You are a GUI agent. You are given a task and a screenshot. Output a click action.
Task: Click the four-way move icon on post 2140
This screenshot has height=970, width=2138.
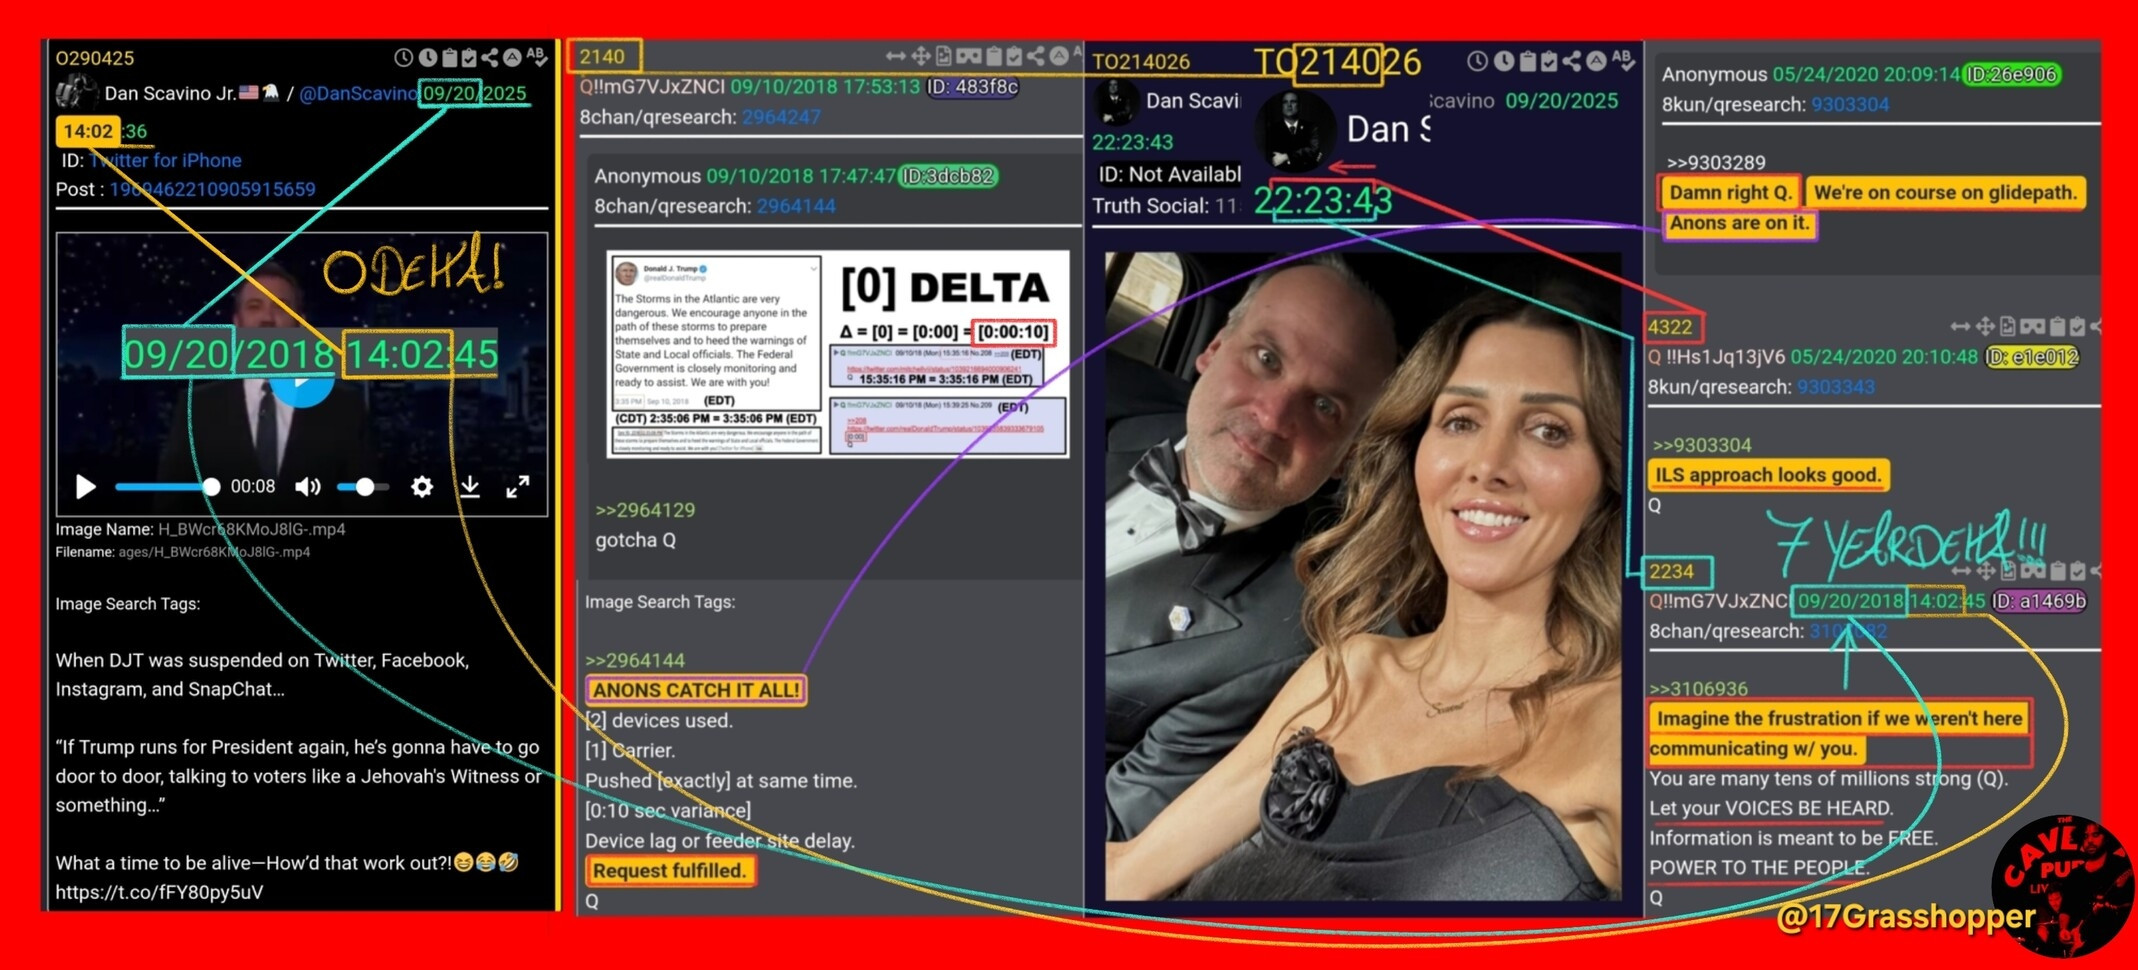click(920, 56)
